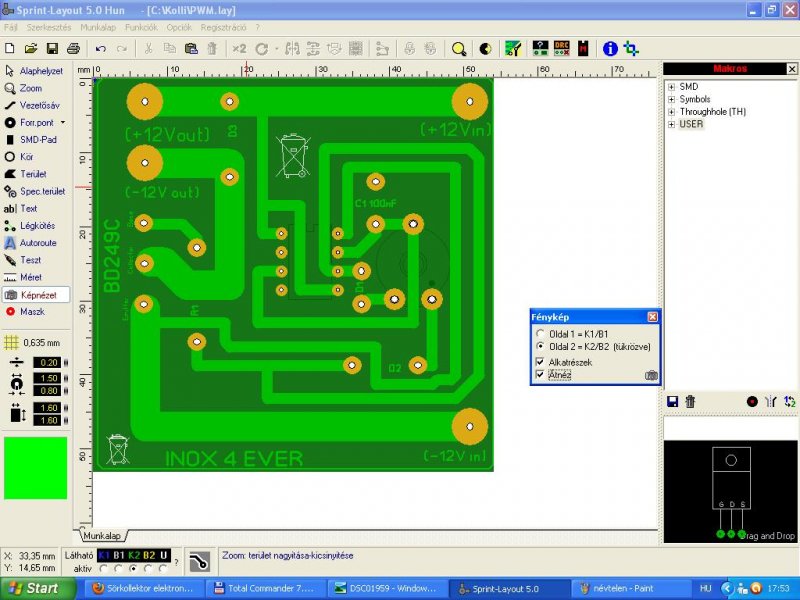Click the Windows Start button
The image size is (800, 600).
(36, 588)
